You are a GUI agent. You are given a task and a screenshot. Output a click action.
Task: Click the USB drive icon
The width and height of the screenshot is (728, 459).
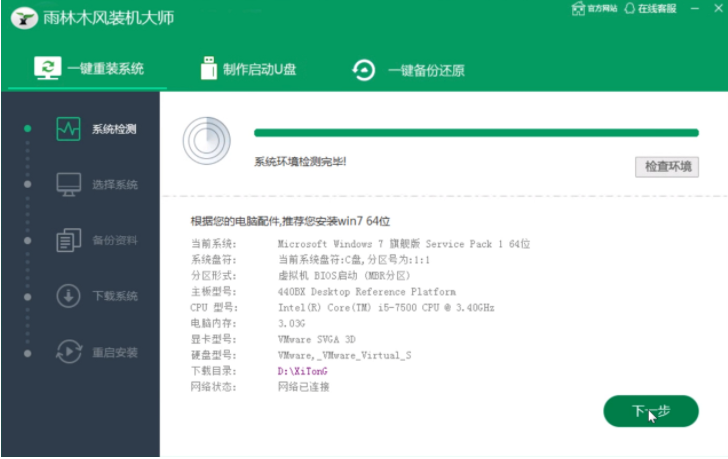tap(209, 68)
